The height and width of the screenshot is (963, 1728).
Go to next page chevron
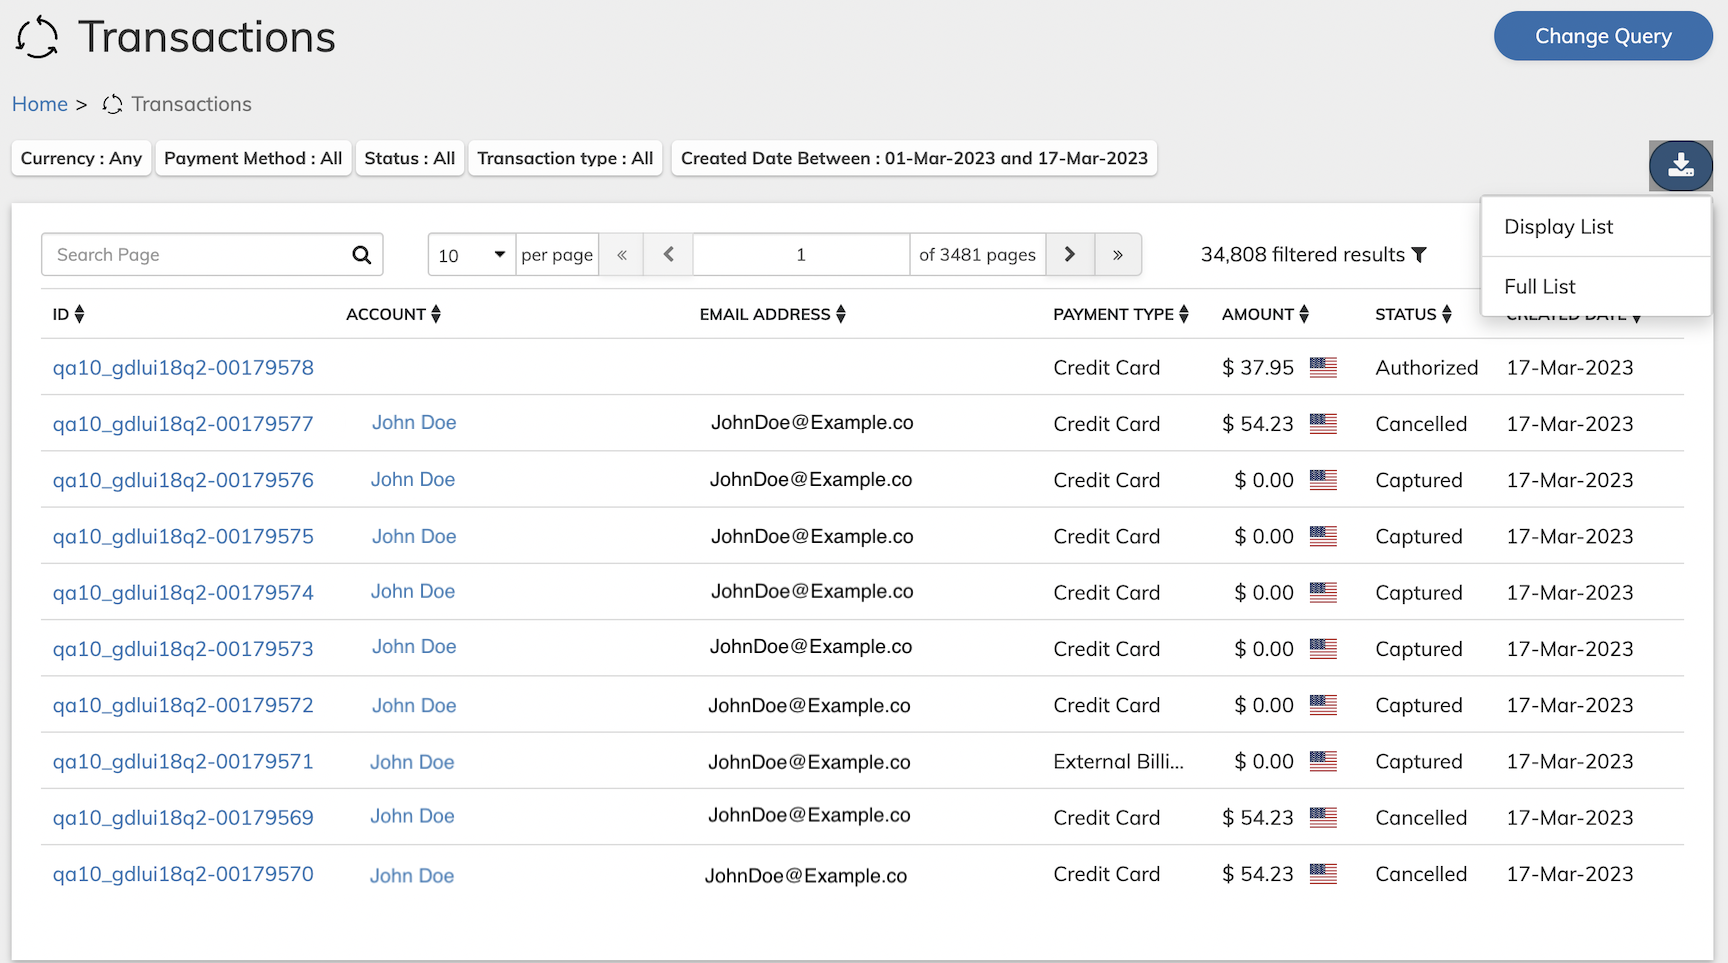pos(1070,255)
